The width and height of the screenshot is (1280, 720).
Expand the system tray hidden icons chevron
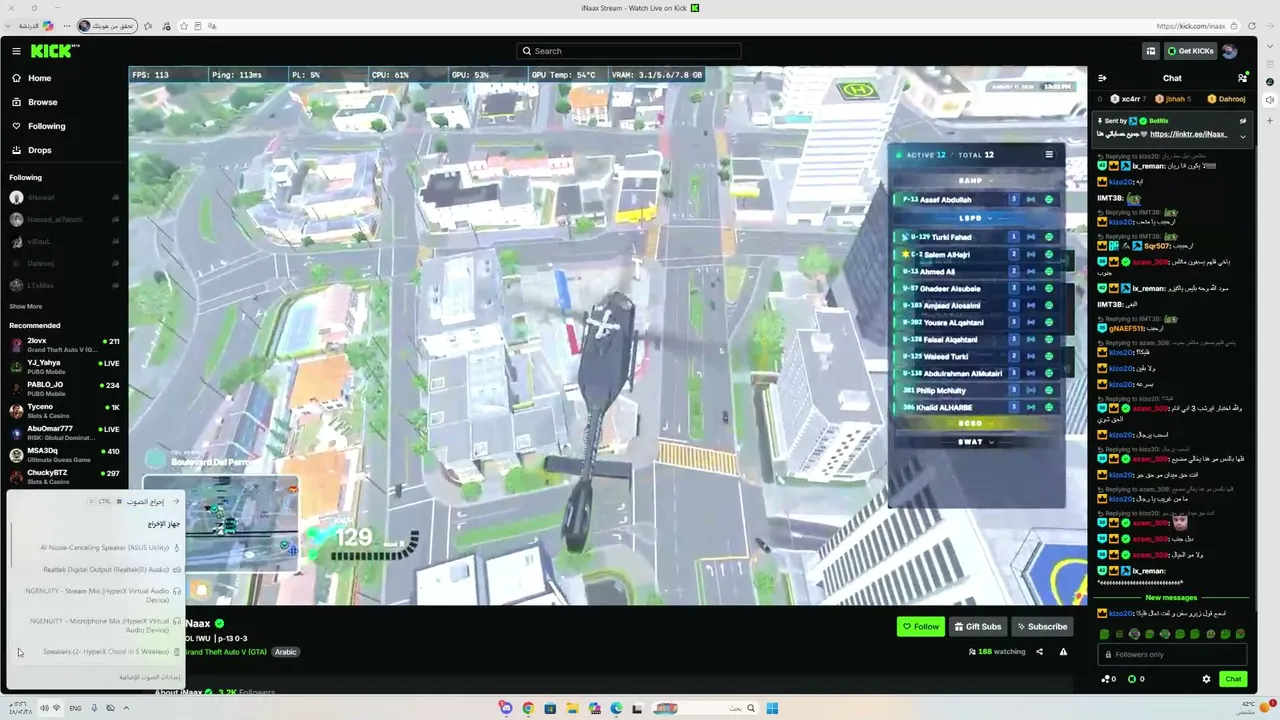click(x=126, y=708)
